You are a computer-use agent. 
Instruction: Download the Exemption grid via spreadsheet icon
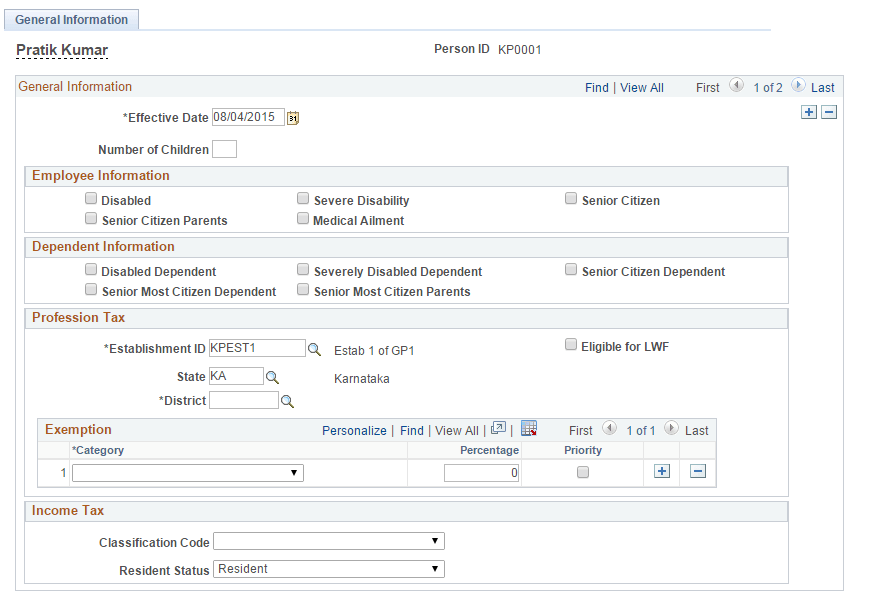point(529,430)
